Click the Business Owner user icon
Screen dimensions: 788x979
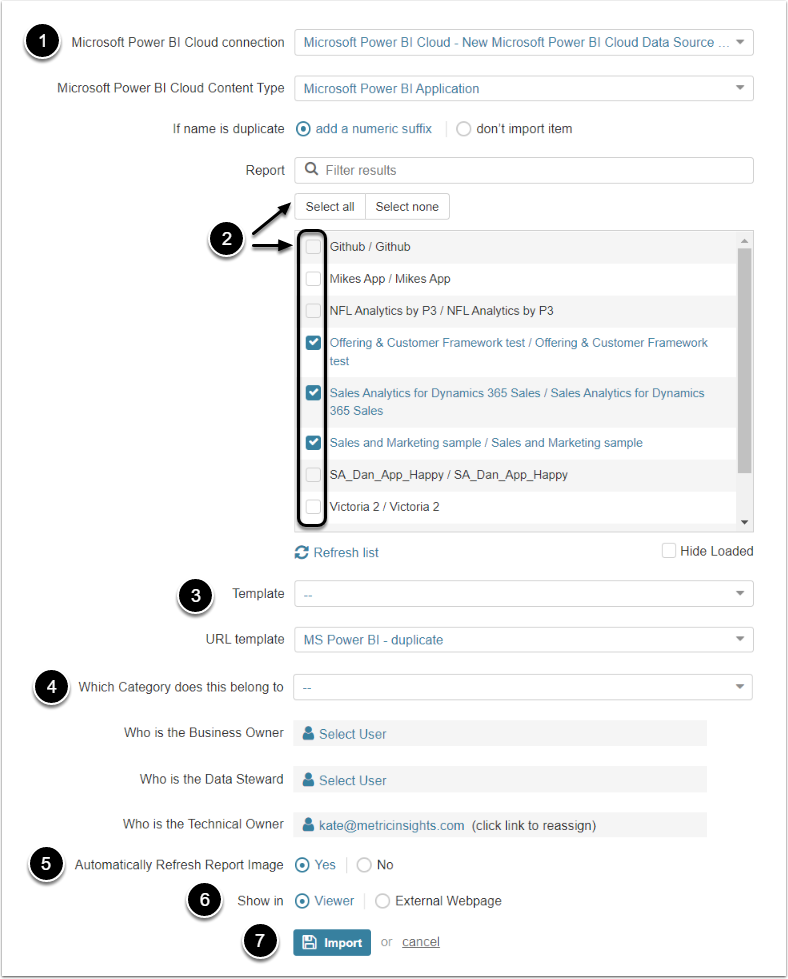[x=309, y=733]
